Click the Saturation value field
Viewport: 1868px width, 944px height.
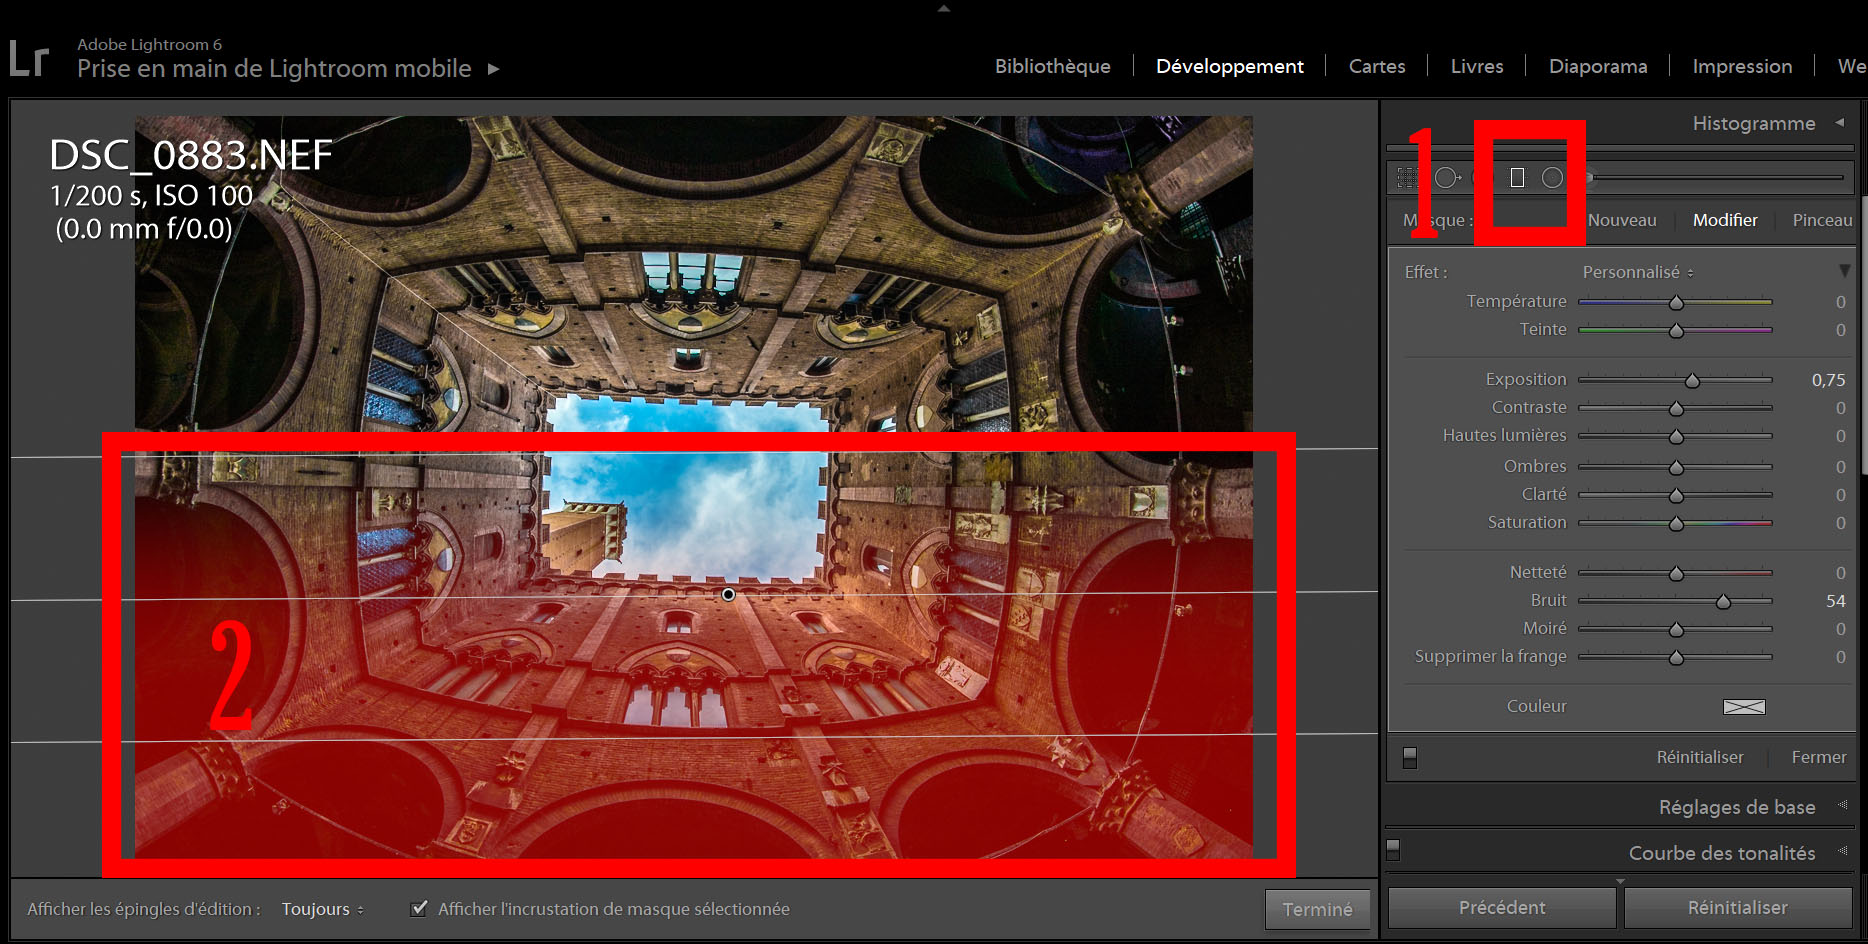[x=1840, y=523]
